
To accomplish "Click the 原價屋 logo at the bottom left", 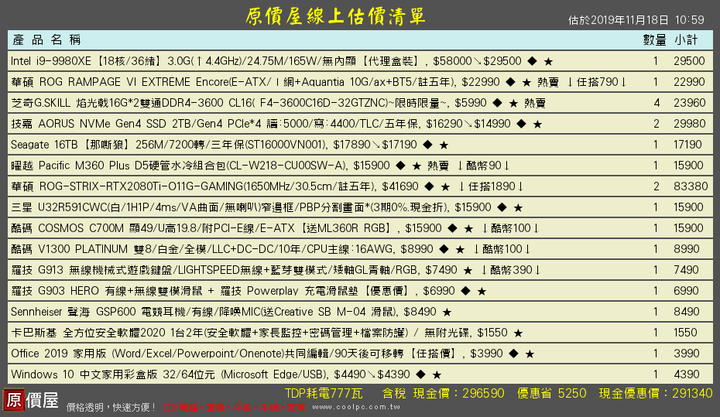I will (x=31, y=400).
